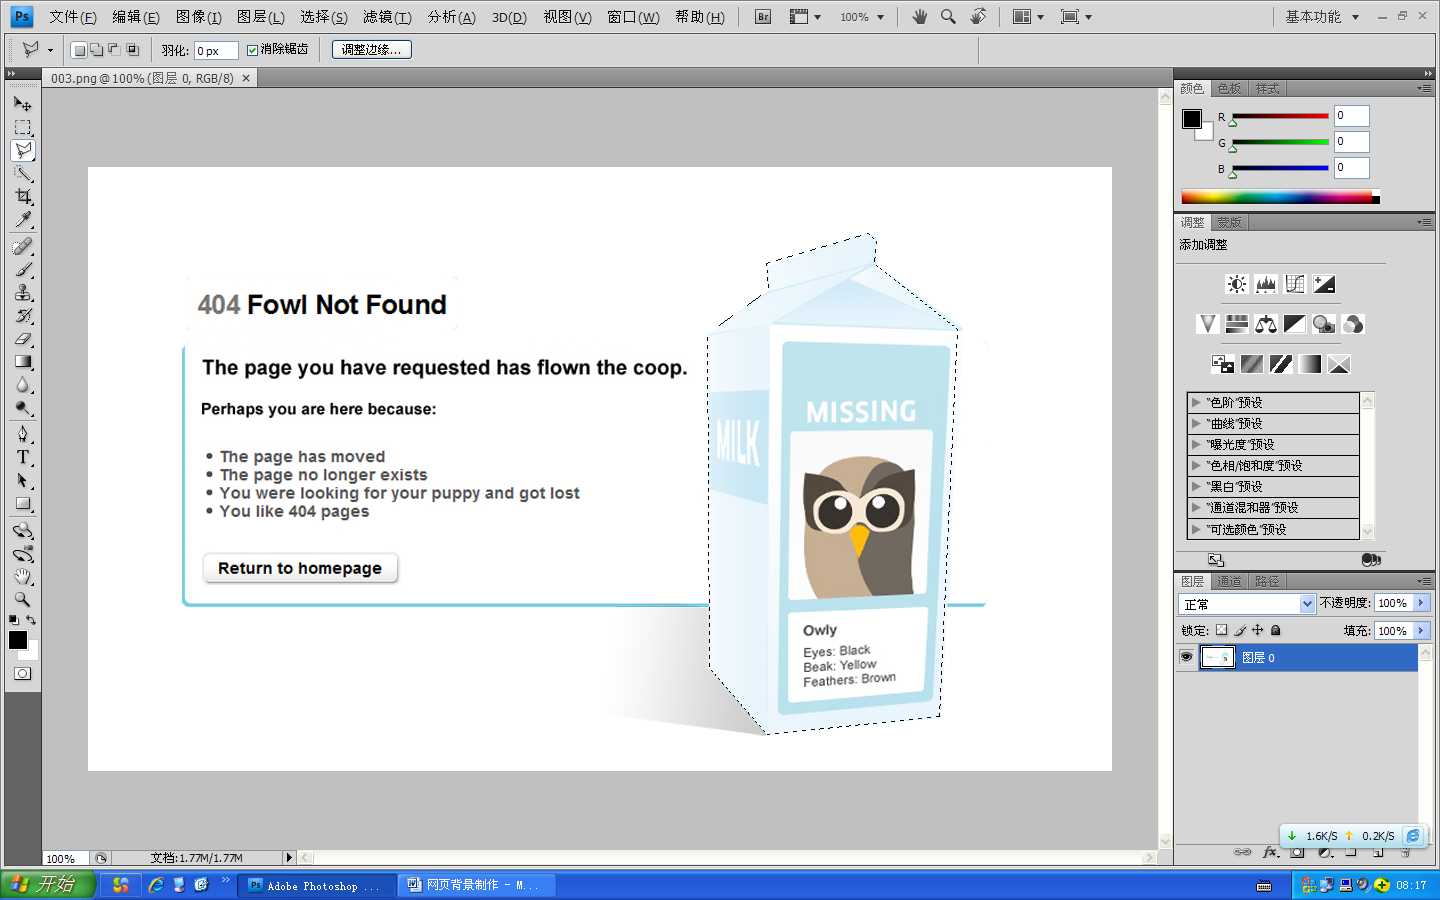Click the 调整边缘... button
Viewport: 1440px width, 900px height.
(x=371, y=49)
